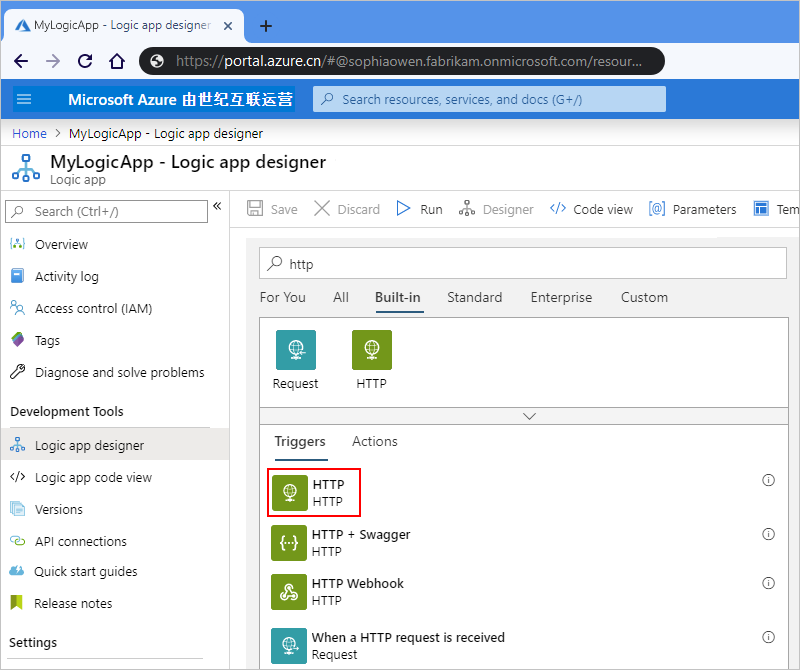Screen dimensions: 800x670
Task: Click the connector search box containing http
Action: [523, 264]
